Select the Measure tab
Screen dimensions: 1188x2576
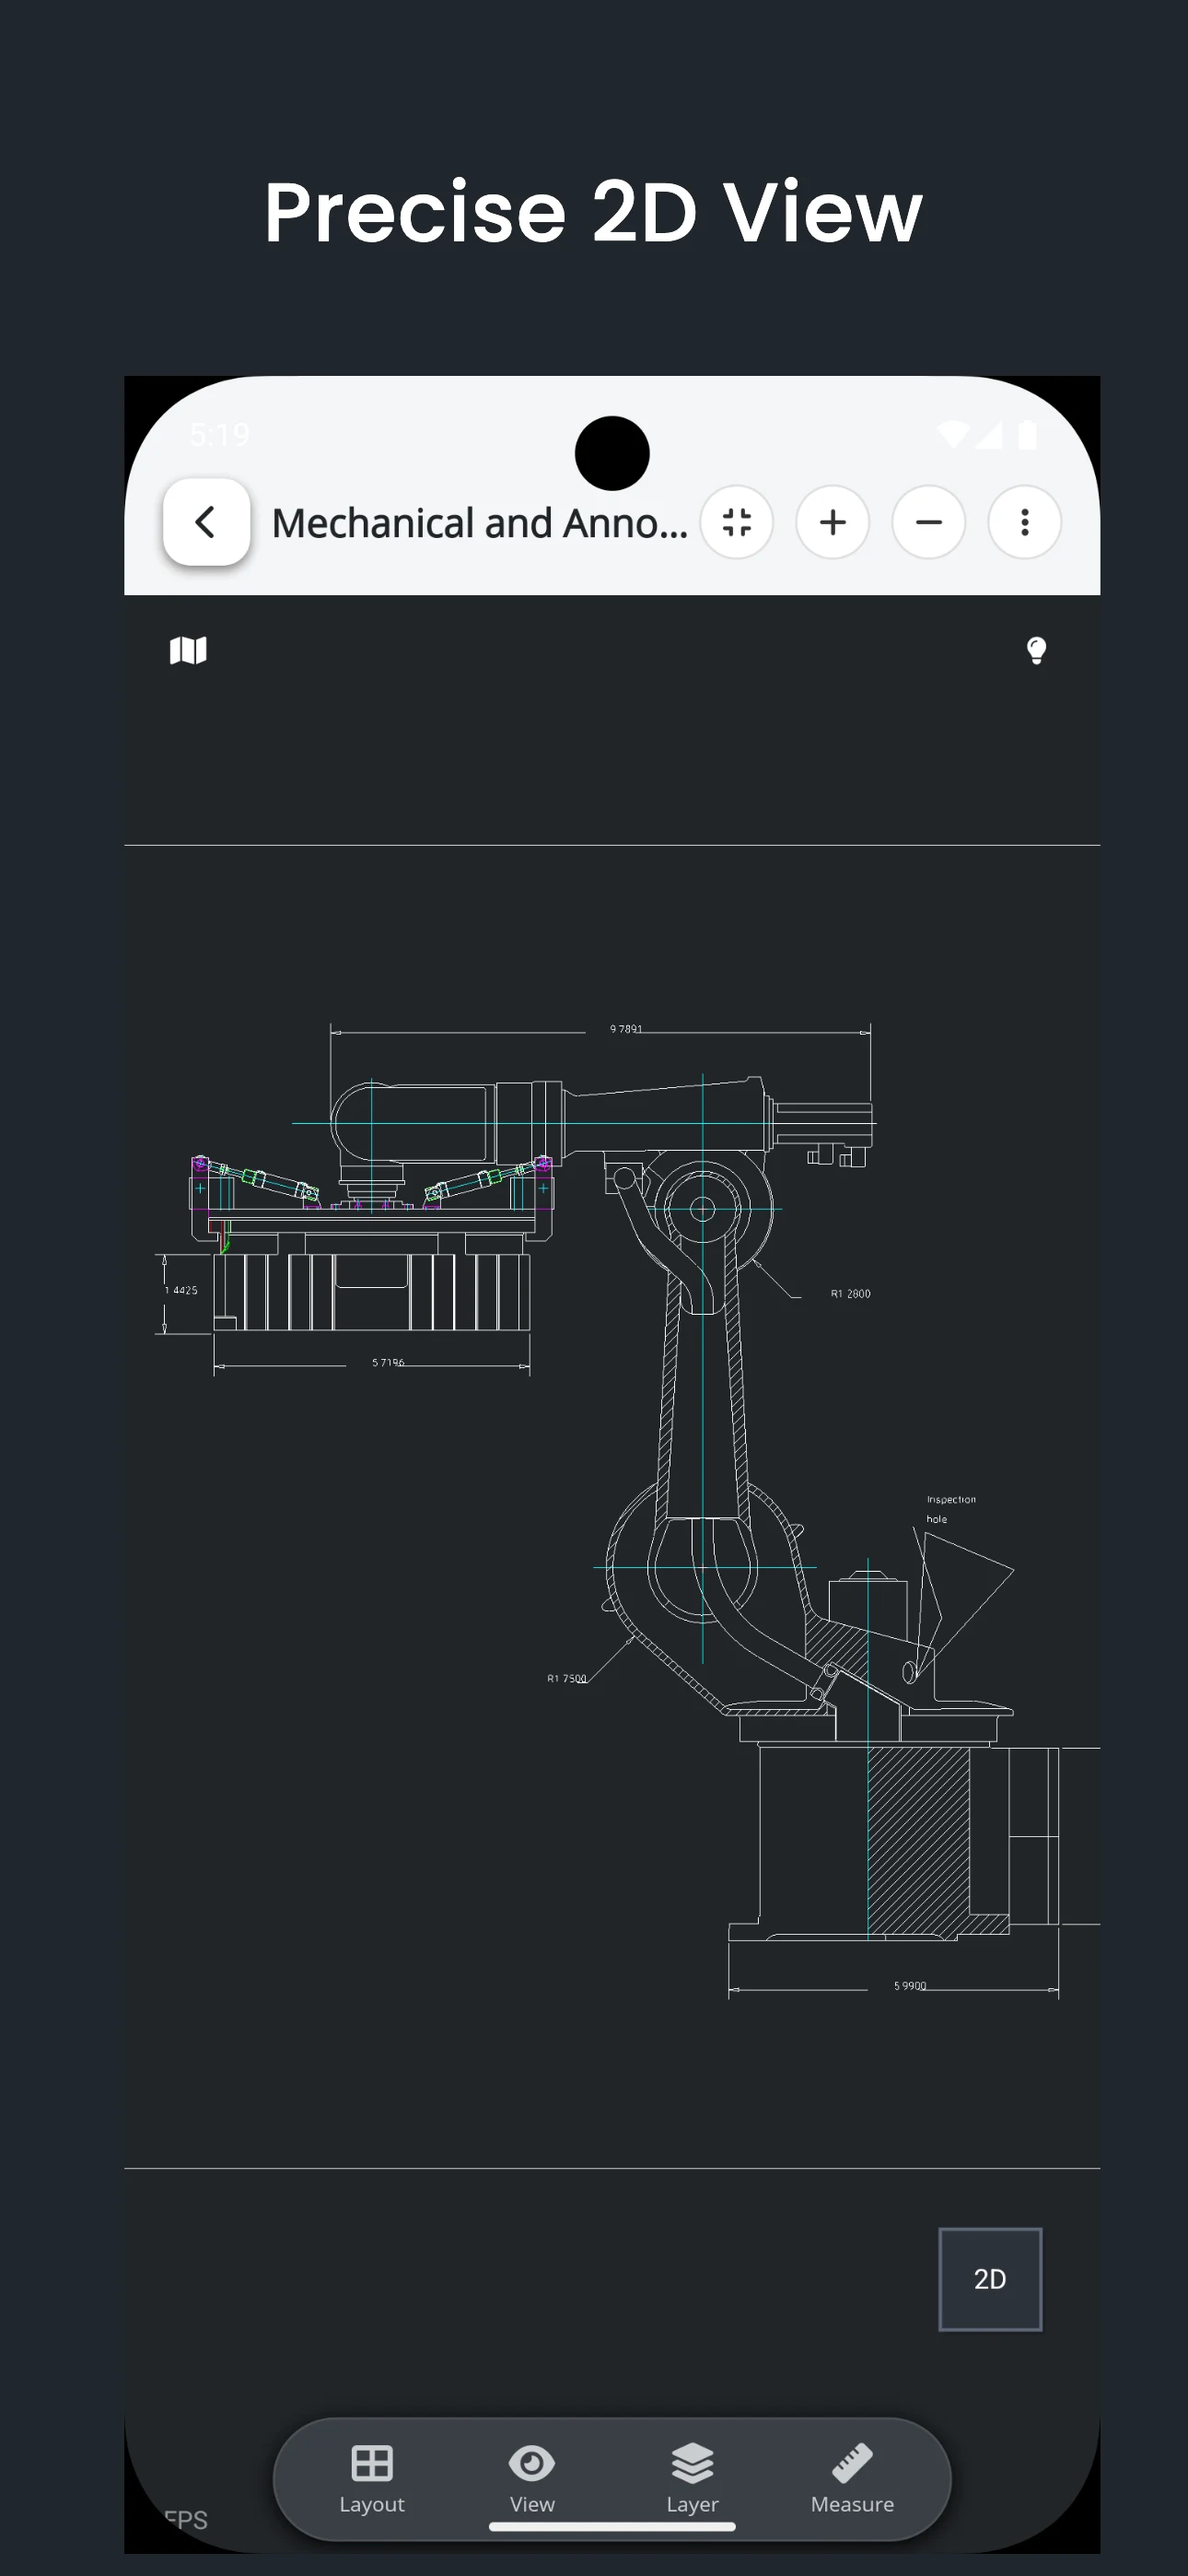853,2479
